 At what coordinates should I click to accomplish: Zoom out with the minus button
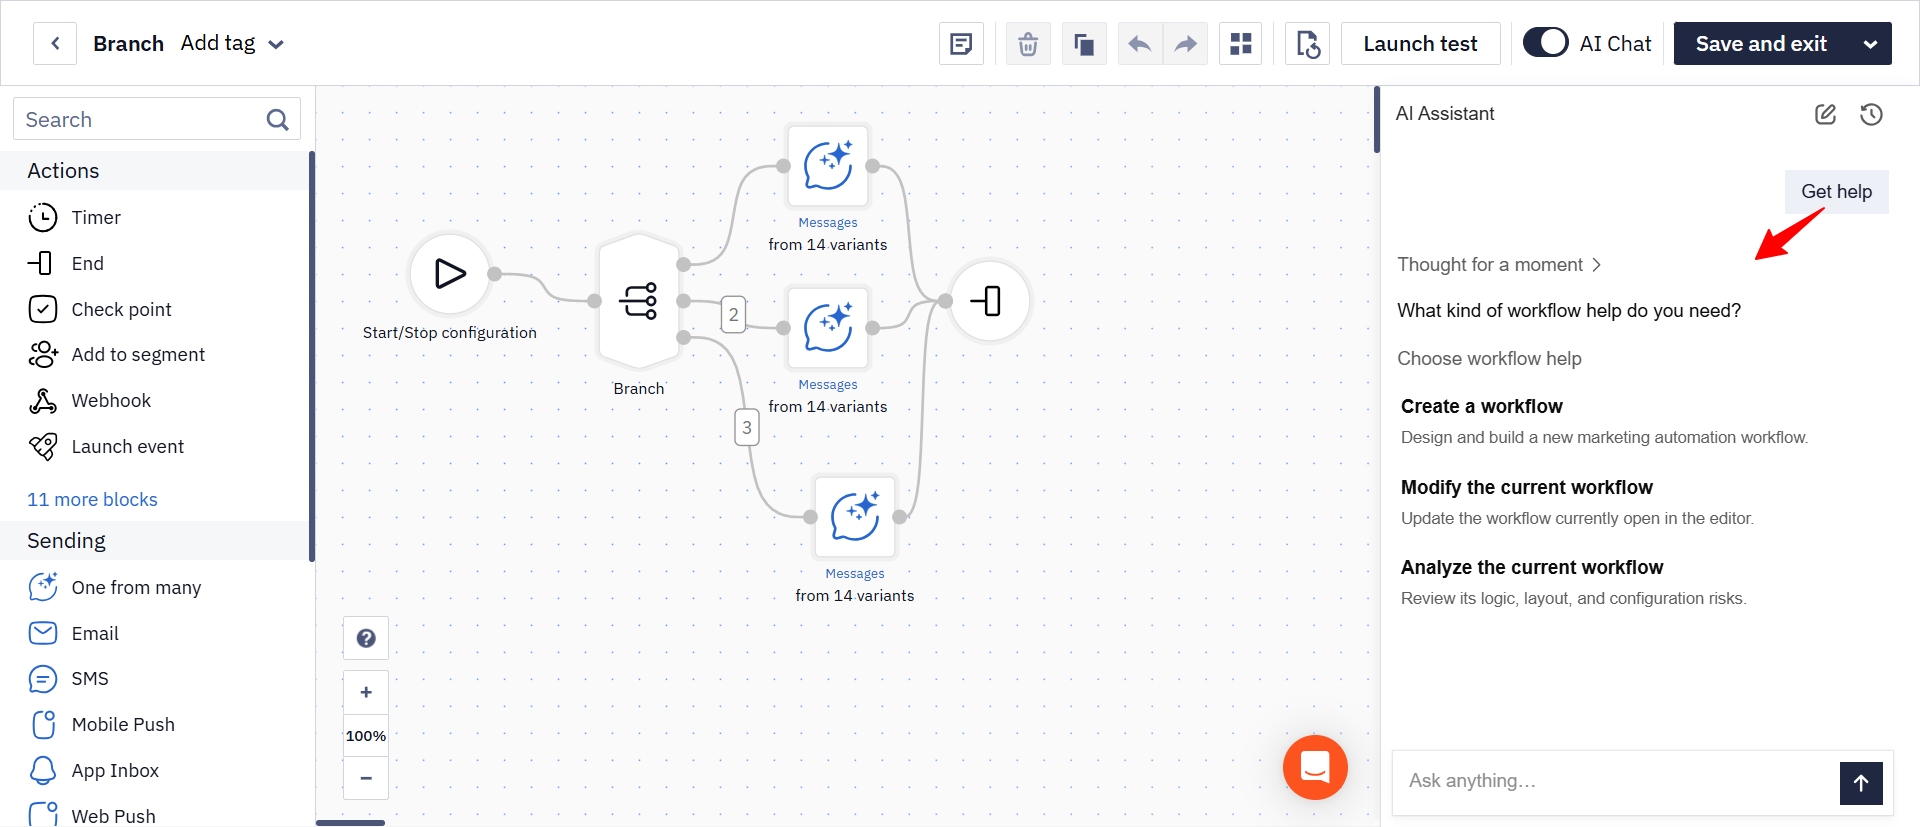366,778
